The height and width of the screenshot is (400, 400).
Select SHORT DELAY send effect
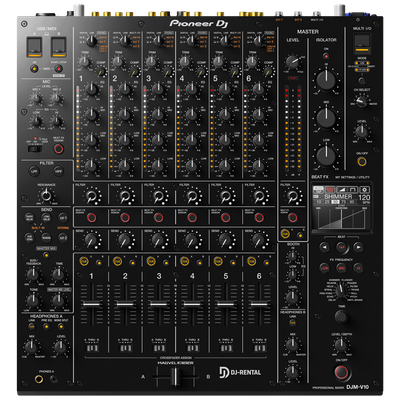coord(29,218)
